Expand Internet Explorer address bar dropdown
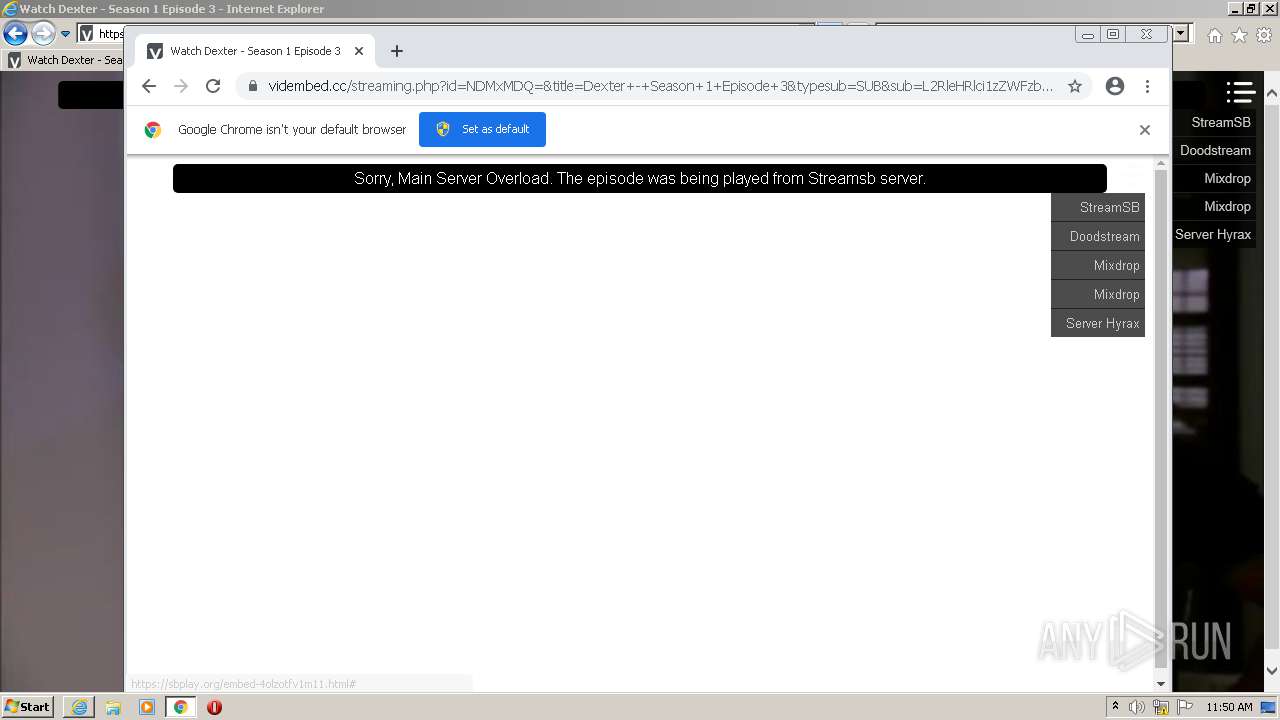The height and width of the screenshot is (720, 1280). click(1180, 33)
